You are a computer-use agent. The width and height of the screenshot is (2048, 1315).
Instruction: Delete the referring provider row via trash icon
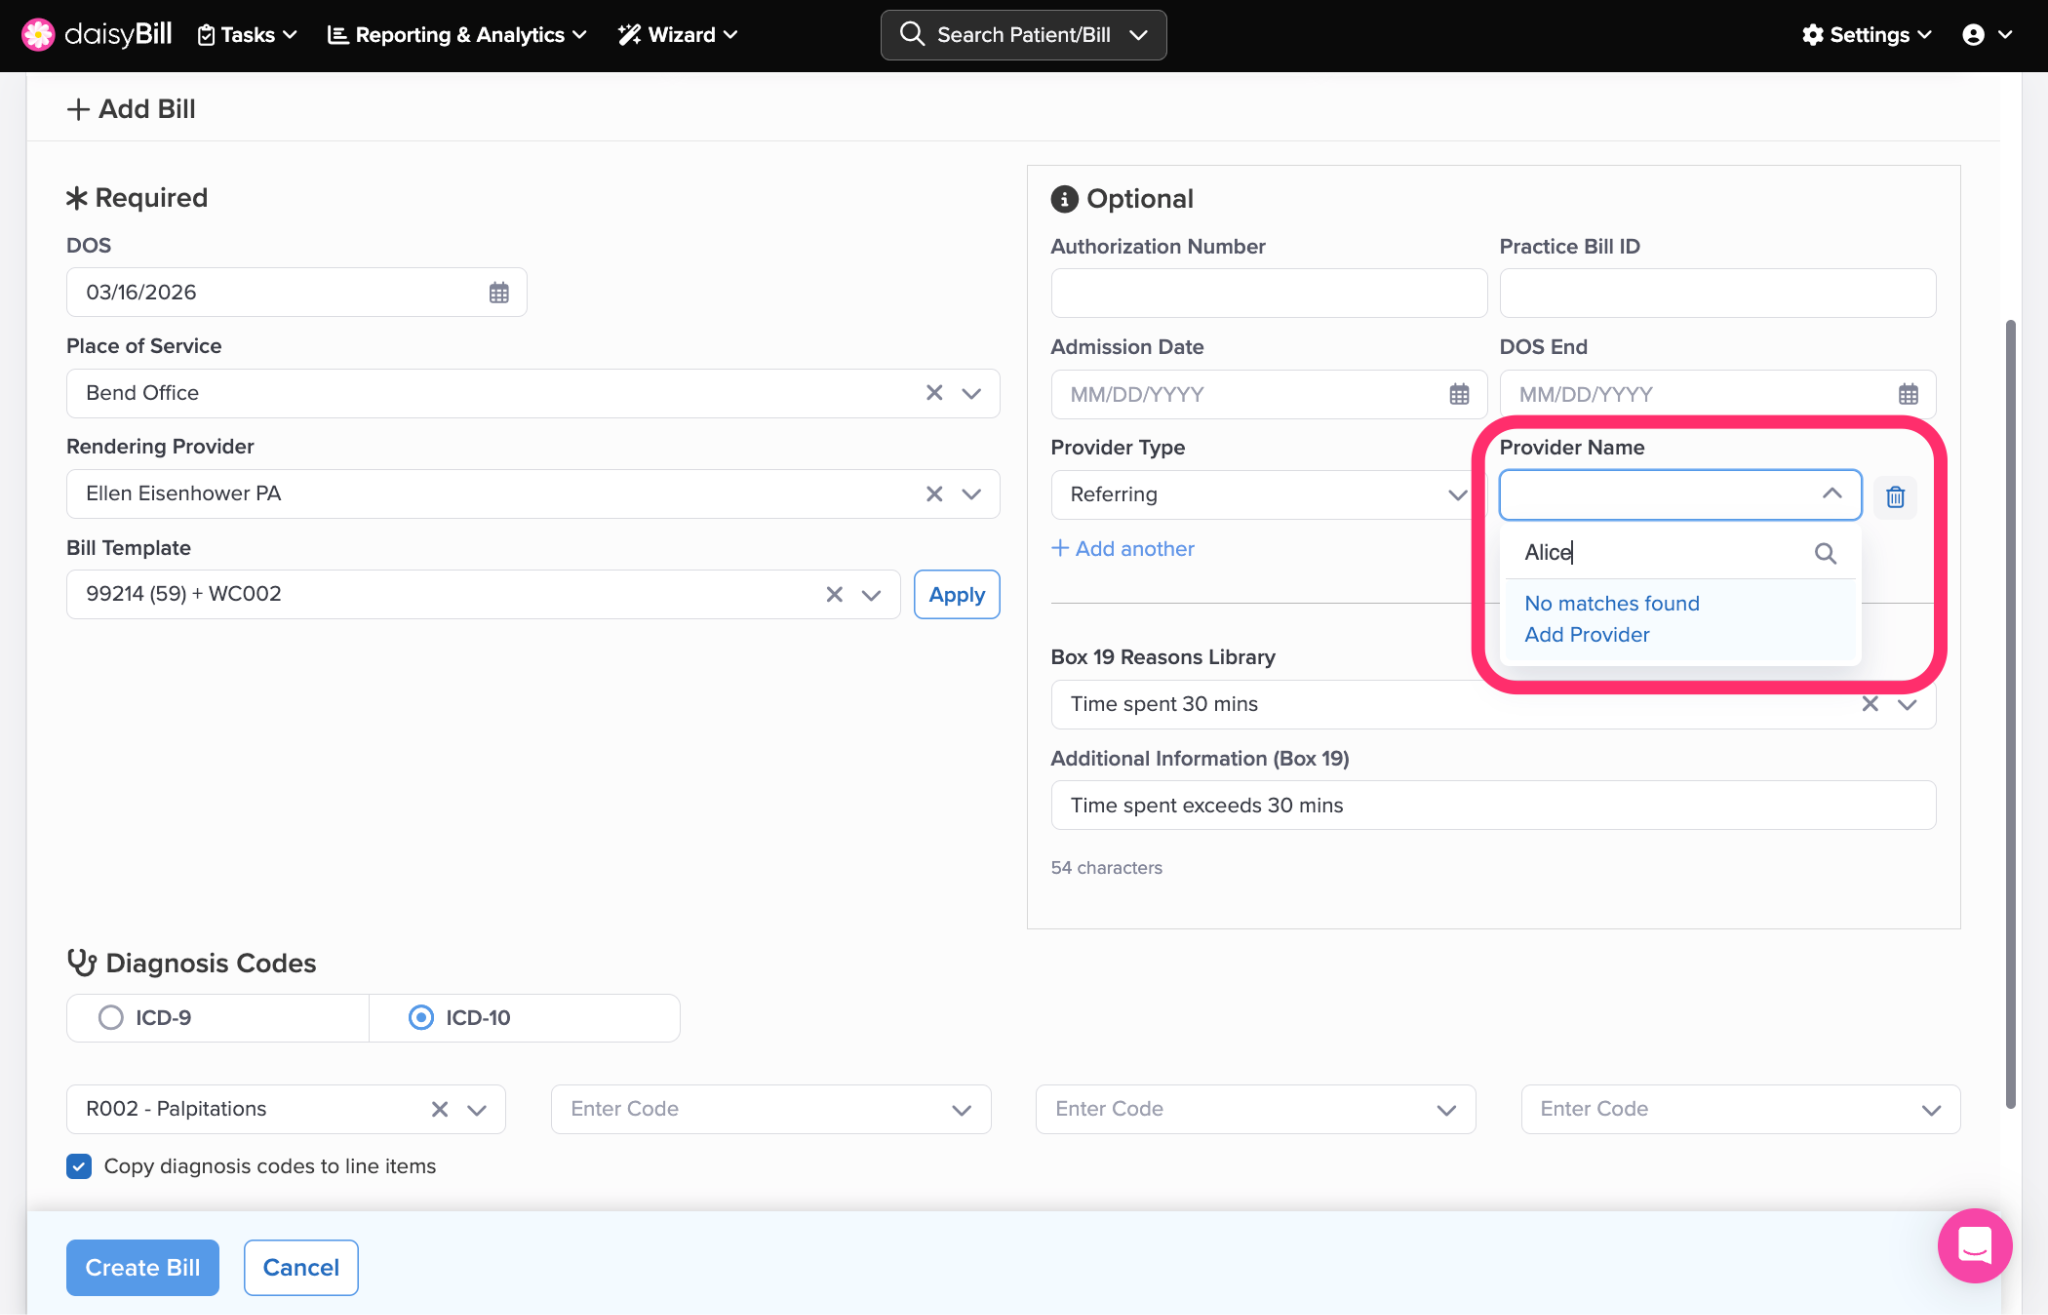(x=1894, y=496)
